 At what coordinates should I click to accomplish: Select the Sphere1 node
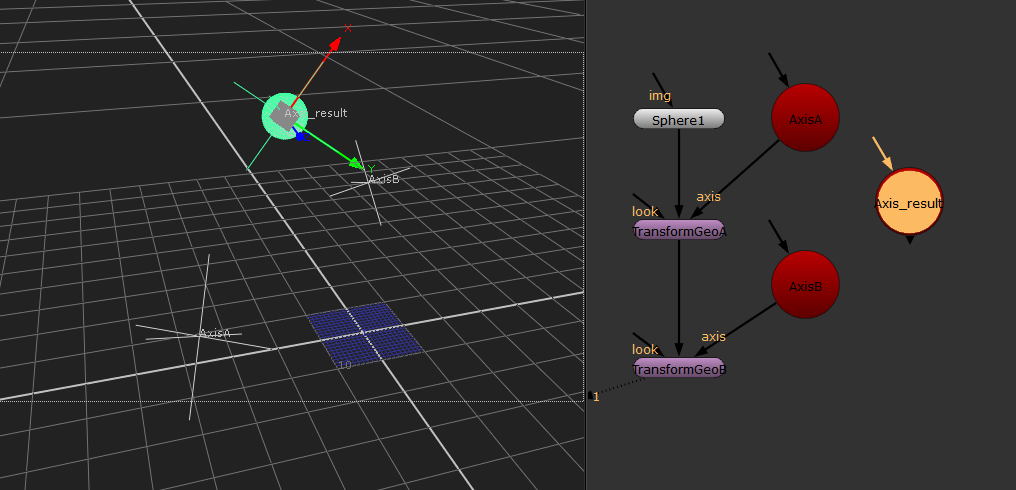coord(678,120)
